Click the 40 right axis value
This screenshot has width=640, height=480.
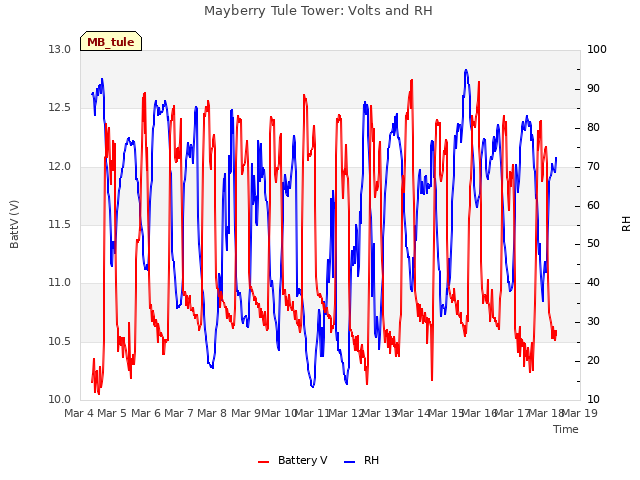click(593, 283)
